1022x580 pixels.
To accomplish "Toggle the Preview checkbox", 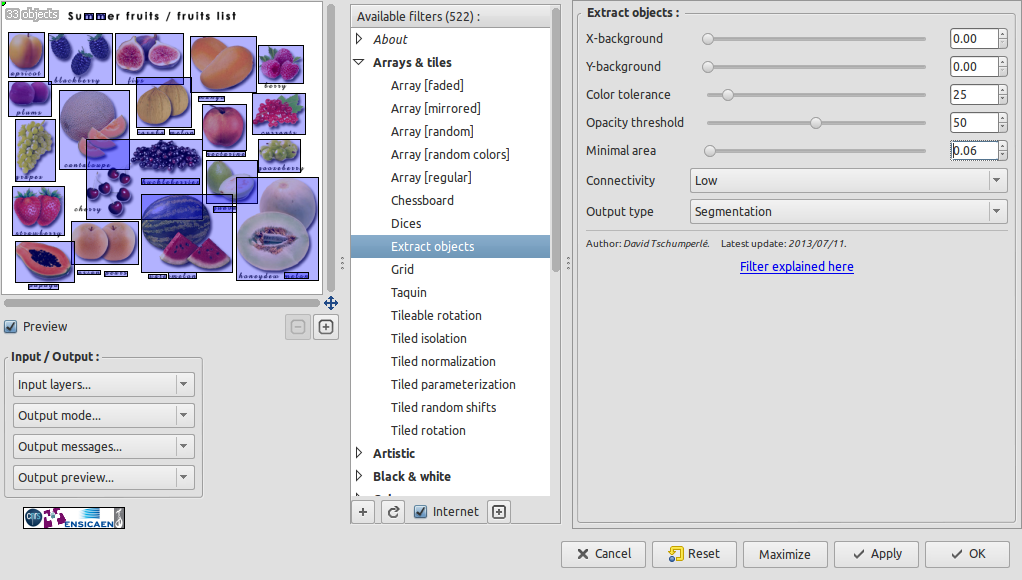I will 11,327.
